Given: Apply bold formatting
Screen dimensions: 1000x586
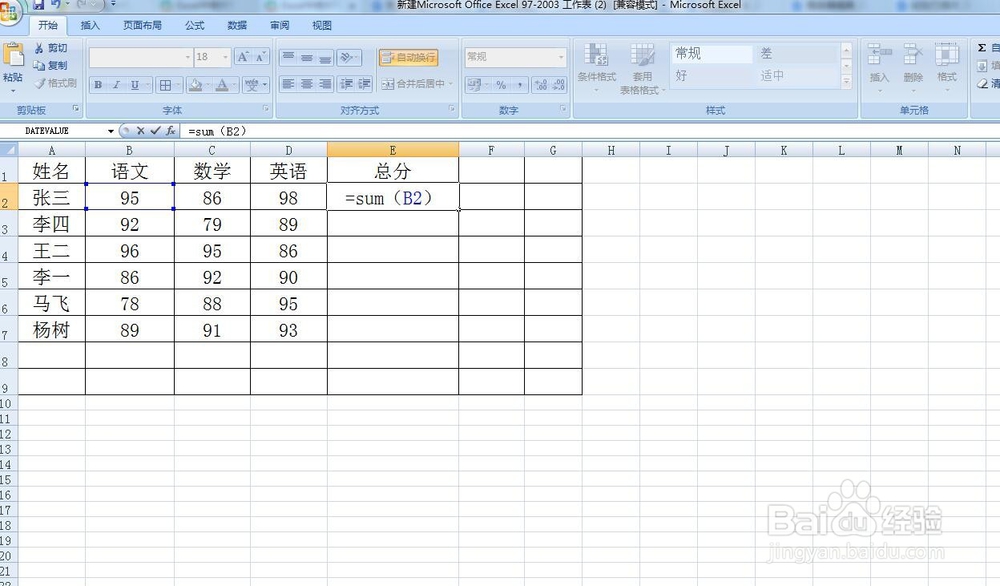Looking at the screenshot, I should tap(98, 84).
